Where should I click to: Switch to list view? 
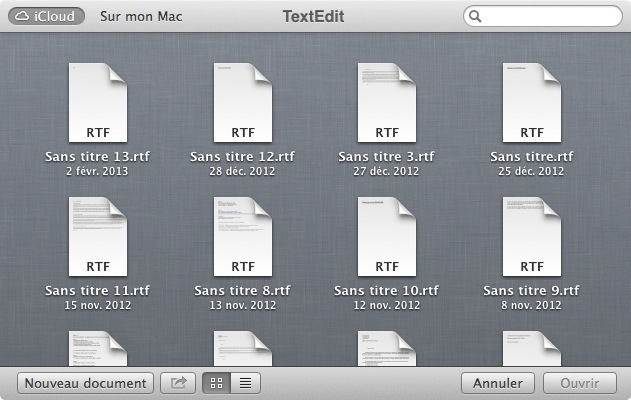click(246, 383)
